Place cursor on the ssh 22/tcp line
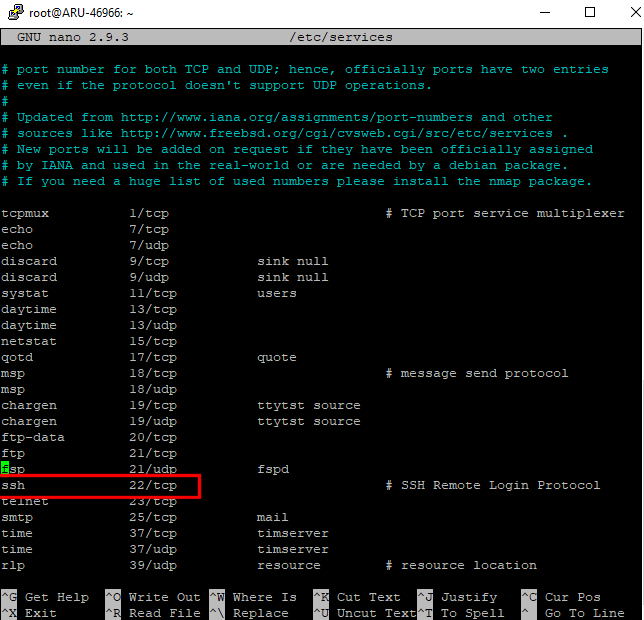Image resolution: width=644 pixels, height=620 pixels. (x=100, y=485)
